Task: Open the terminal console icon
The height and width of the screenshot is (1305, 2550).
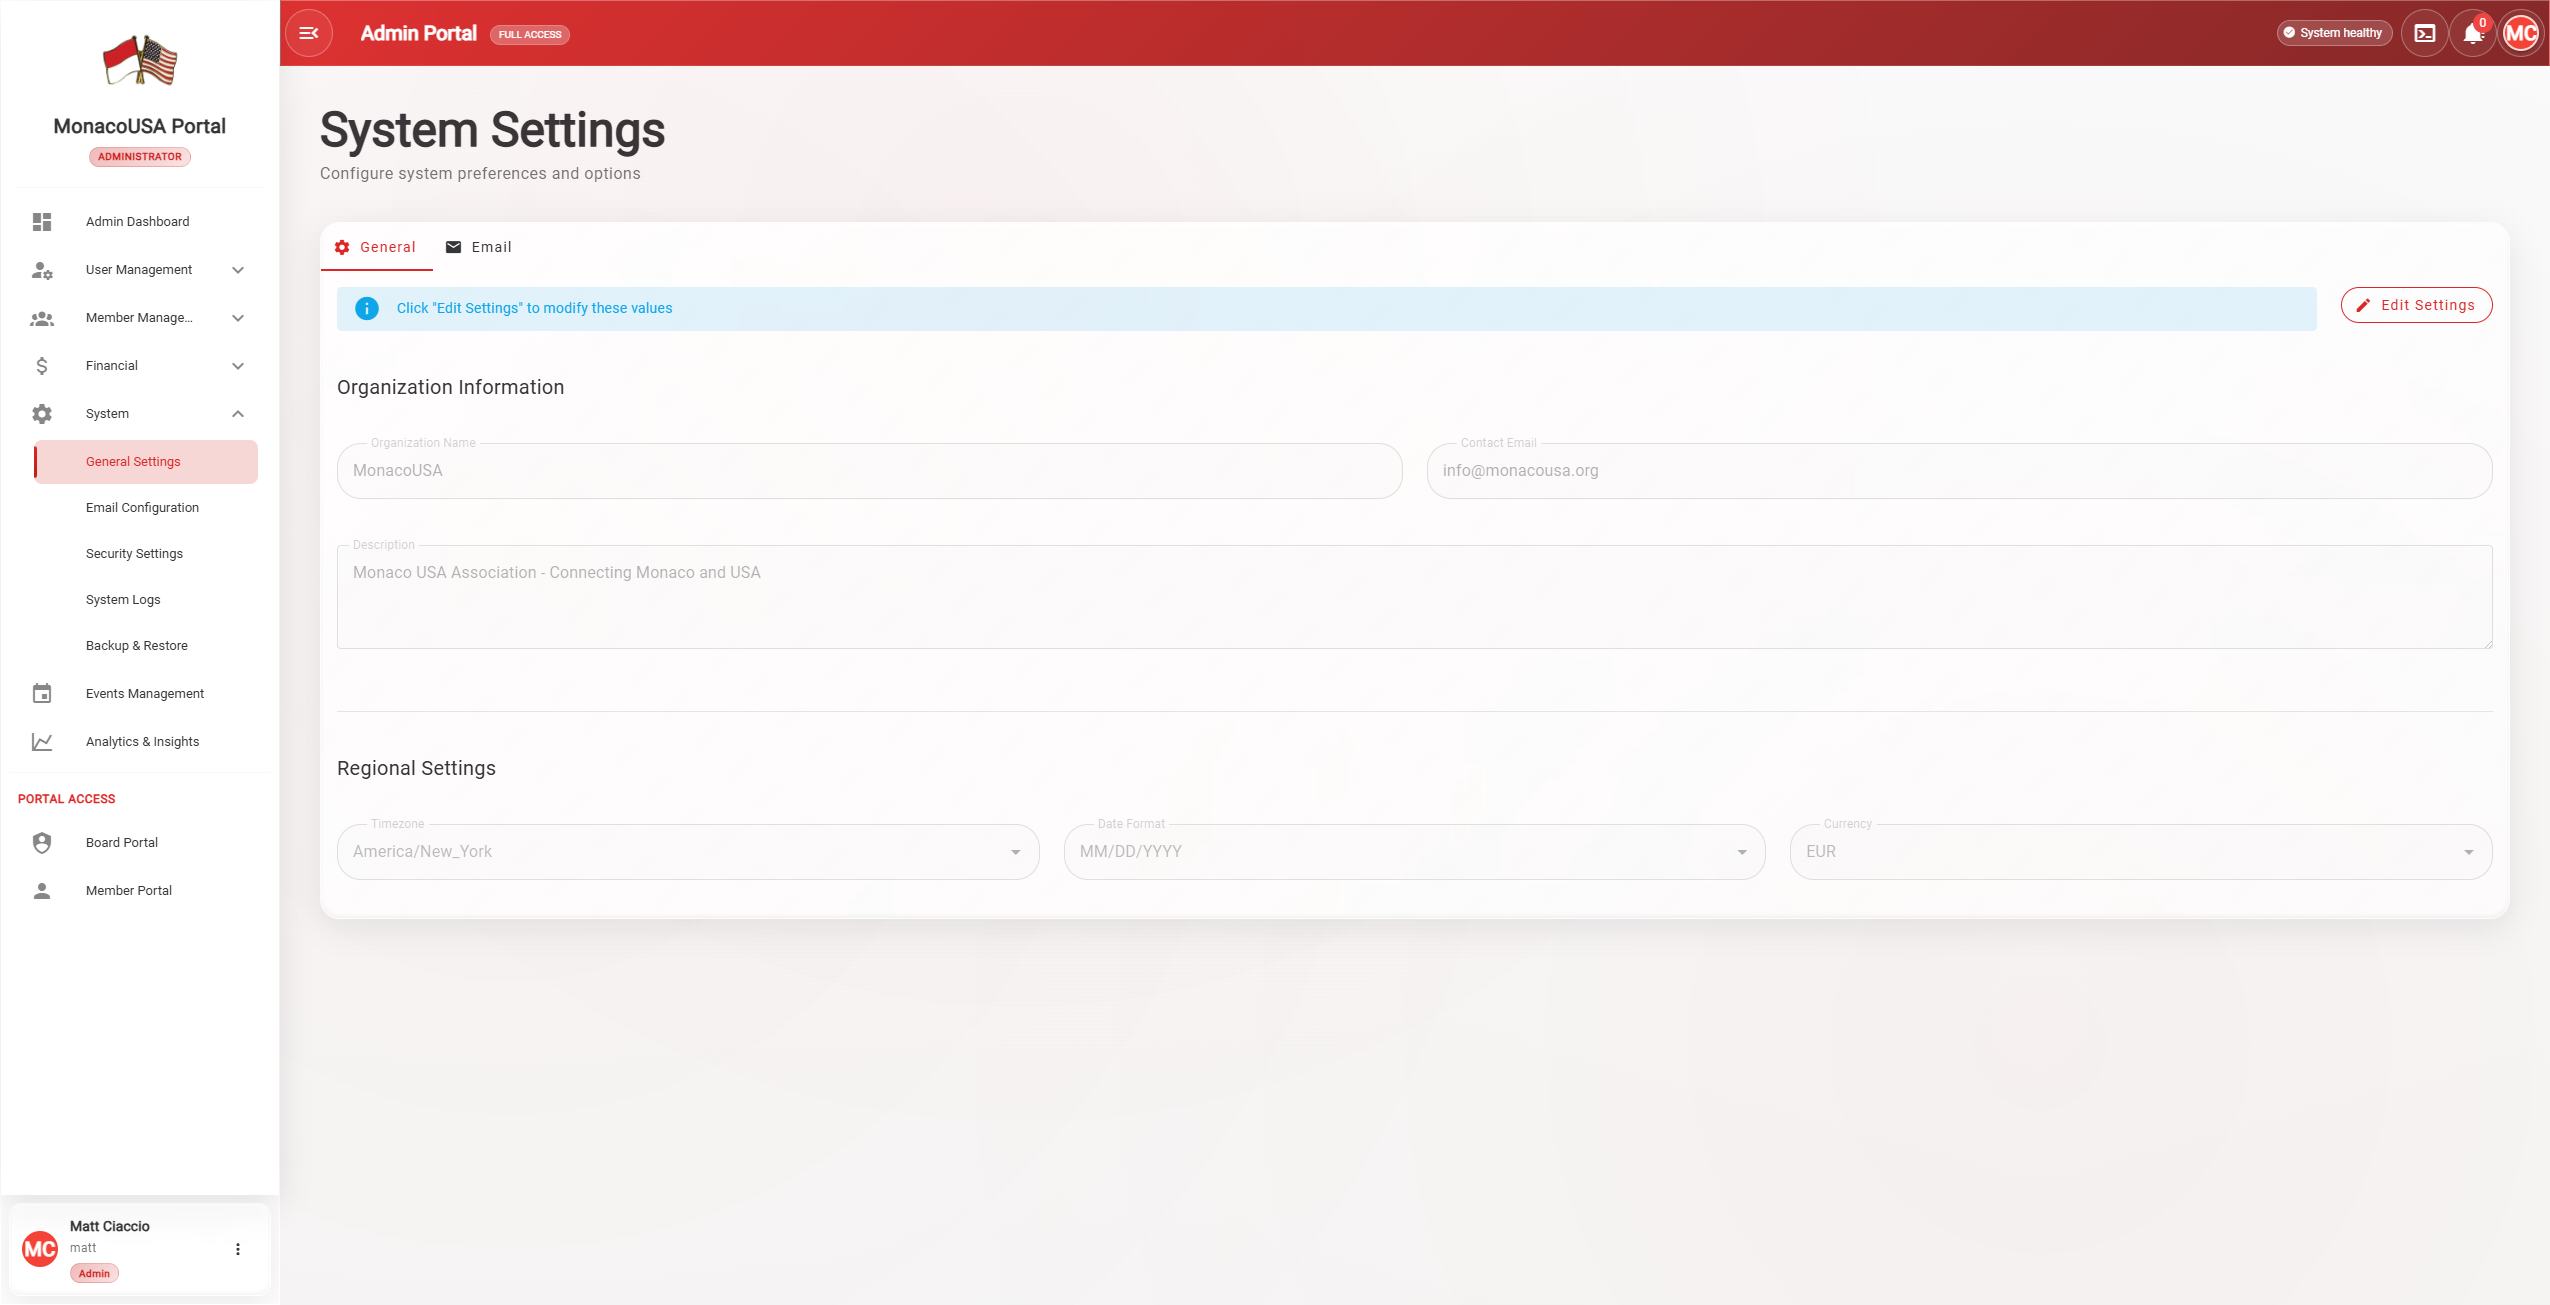Action: point(2424,33)
